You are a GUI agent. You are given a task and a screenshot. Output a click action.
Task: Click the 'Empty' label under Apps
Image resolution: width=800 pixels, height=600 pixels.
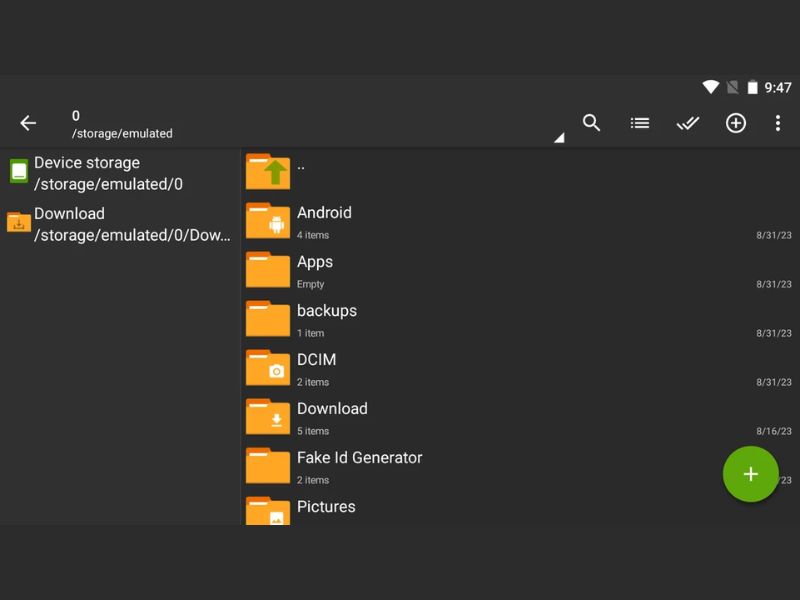[x=310, y=284]
